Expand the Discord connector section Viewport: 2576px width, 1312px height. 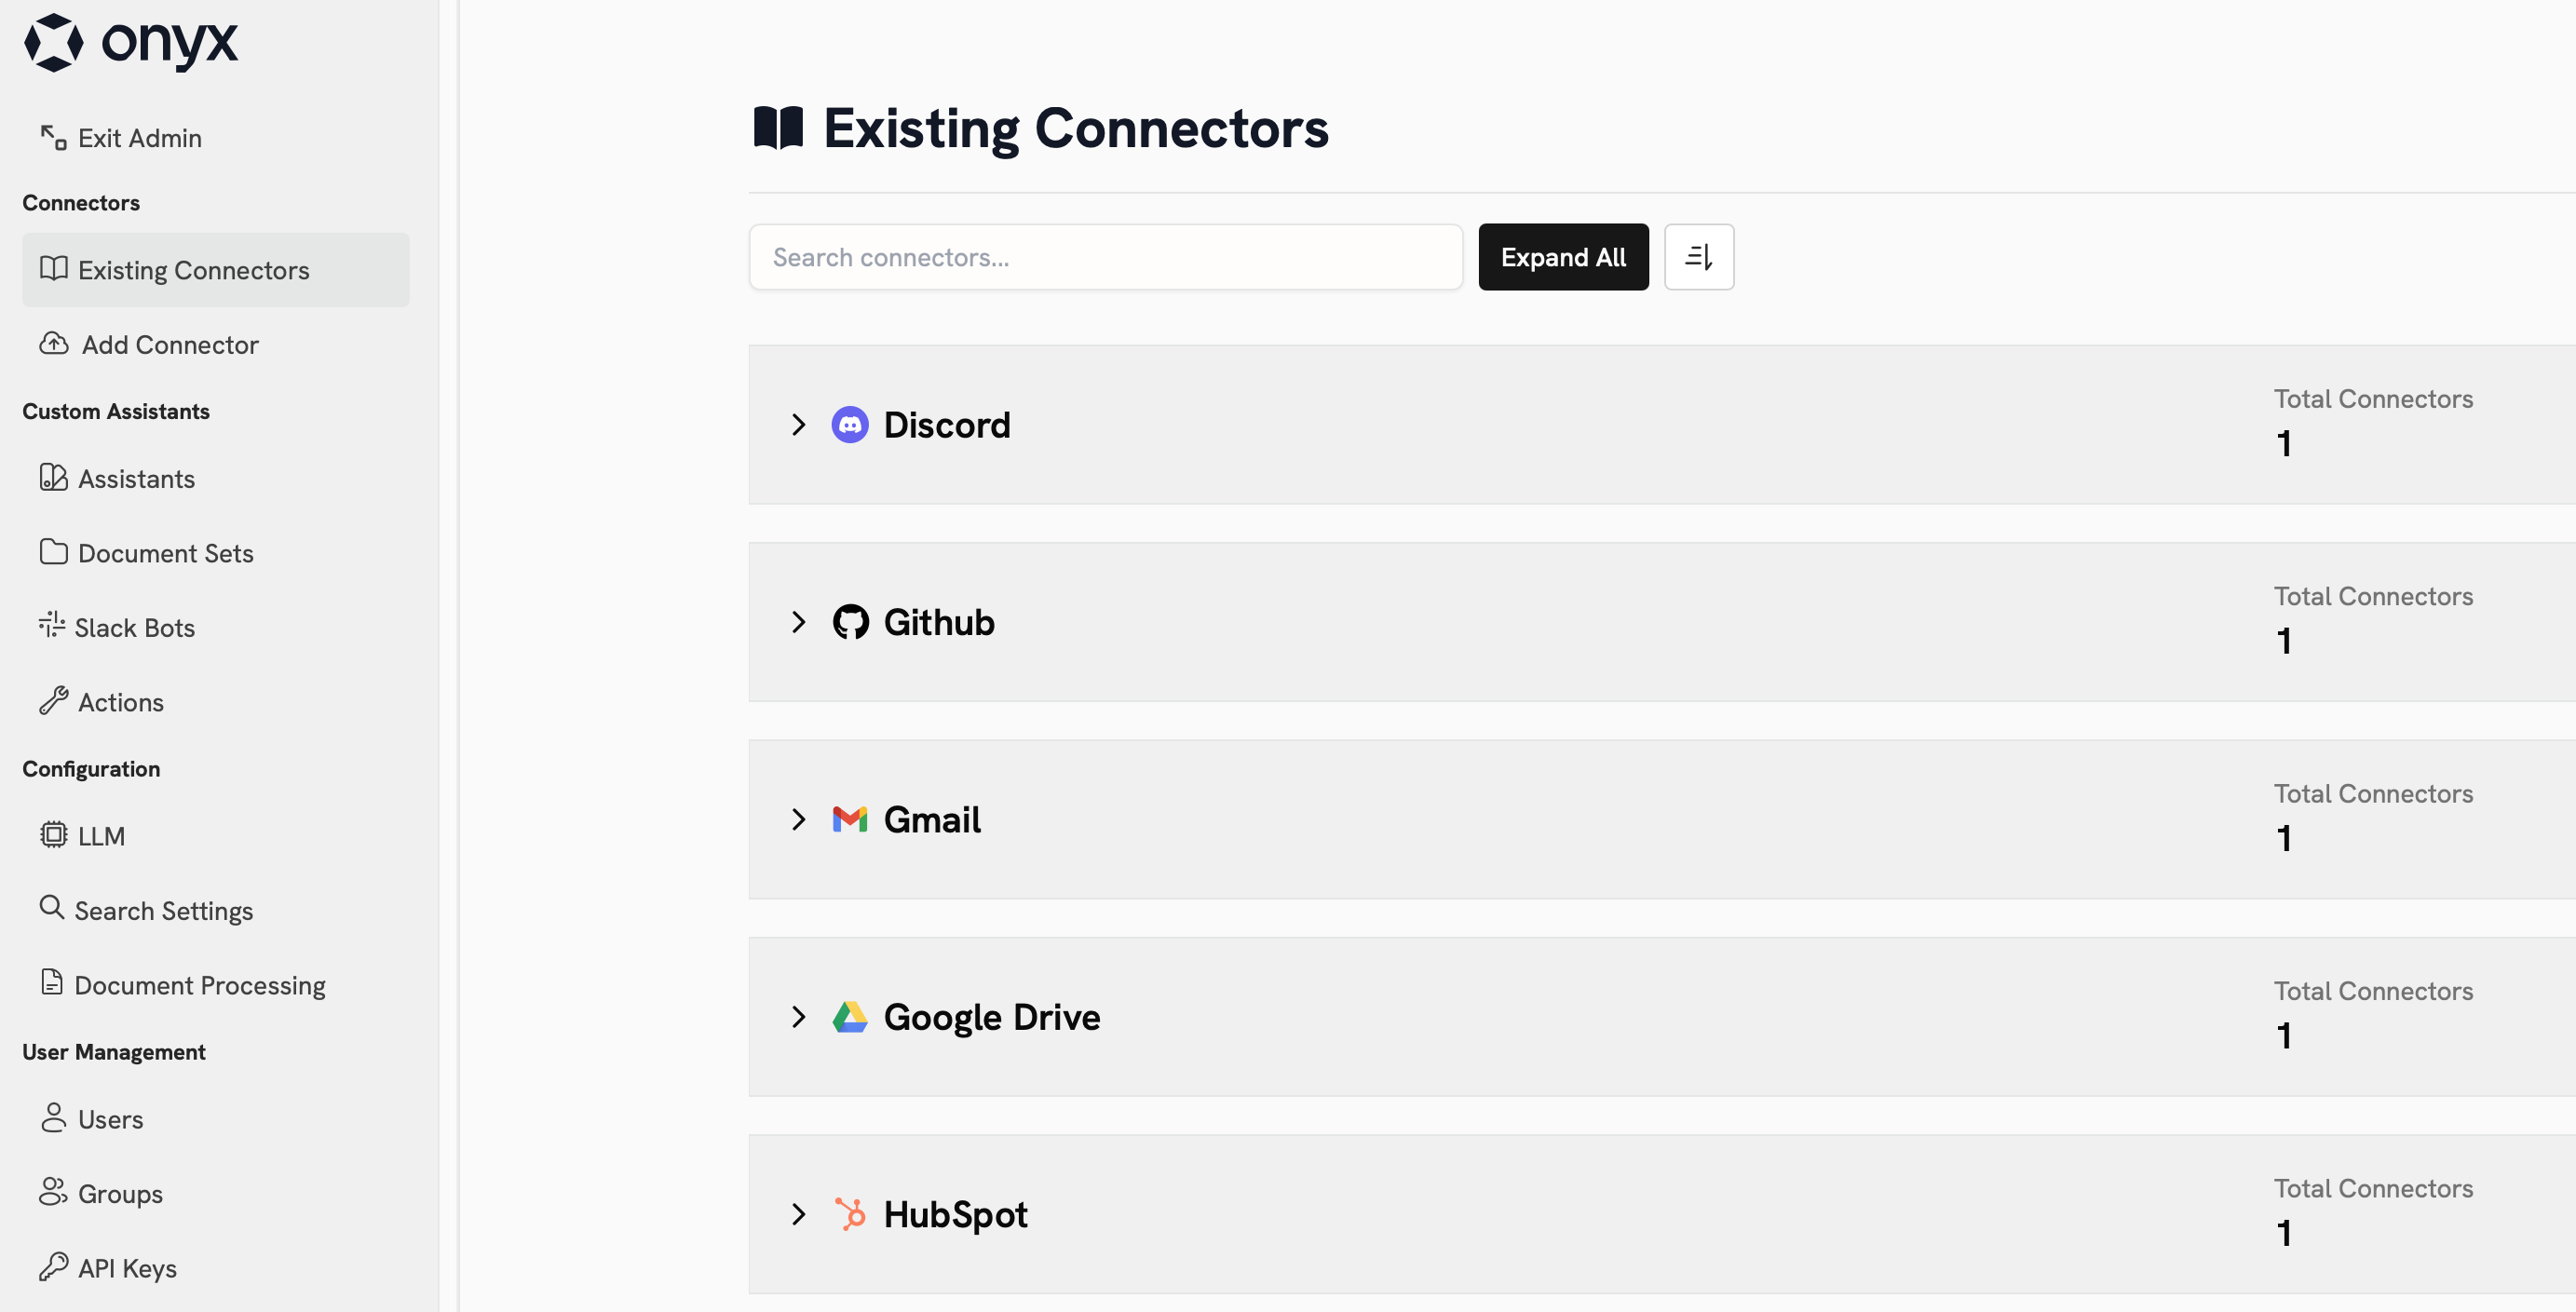pyautogui.click(x=798, y=424)
